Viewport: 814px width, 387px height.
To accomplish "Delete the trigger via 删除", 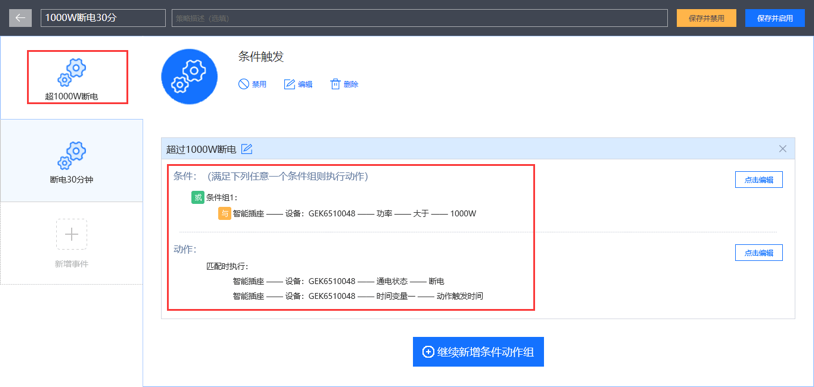I will pyautogui.click(x=344, y=84).
